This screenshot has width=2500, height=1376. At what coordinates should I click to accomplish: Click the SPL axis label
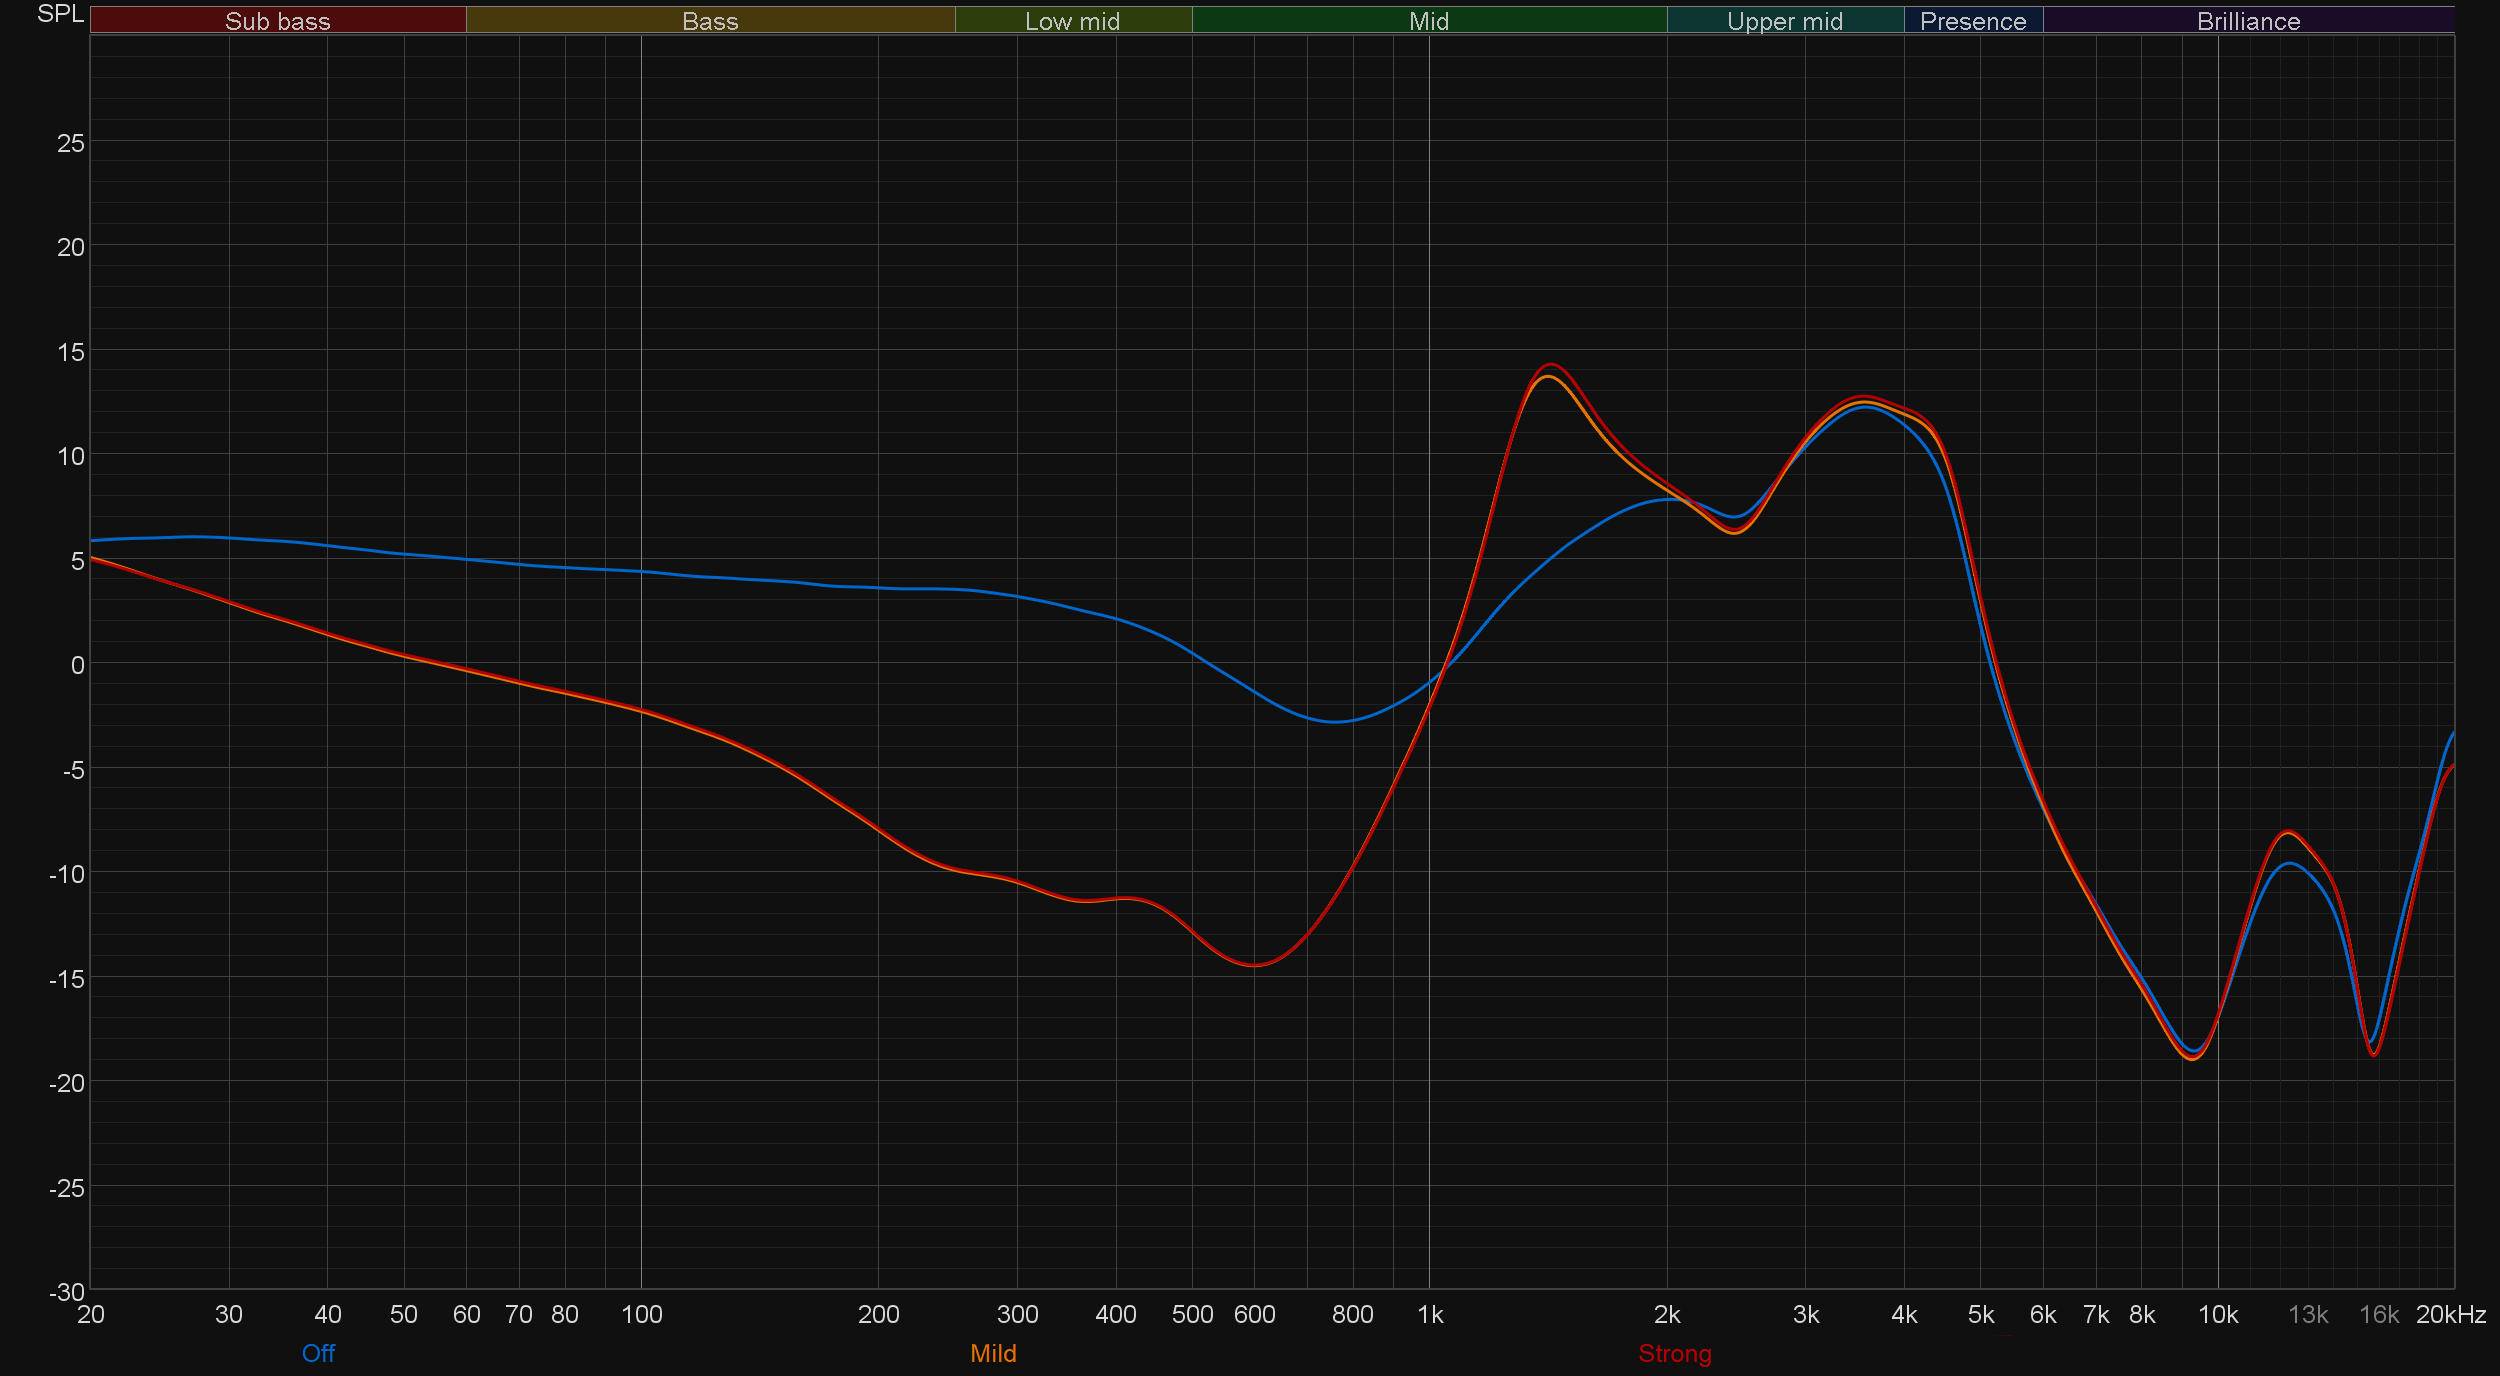(60, 14)
